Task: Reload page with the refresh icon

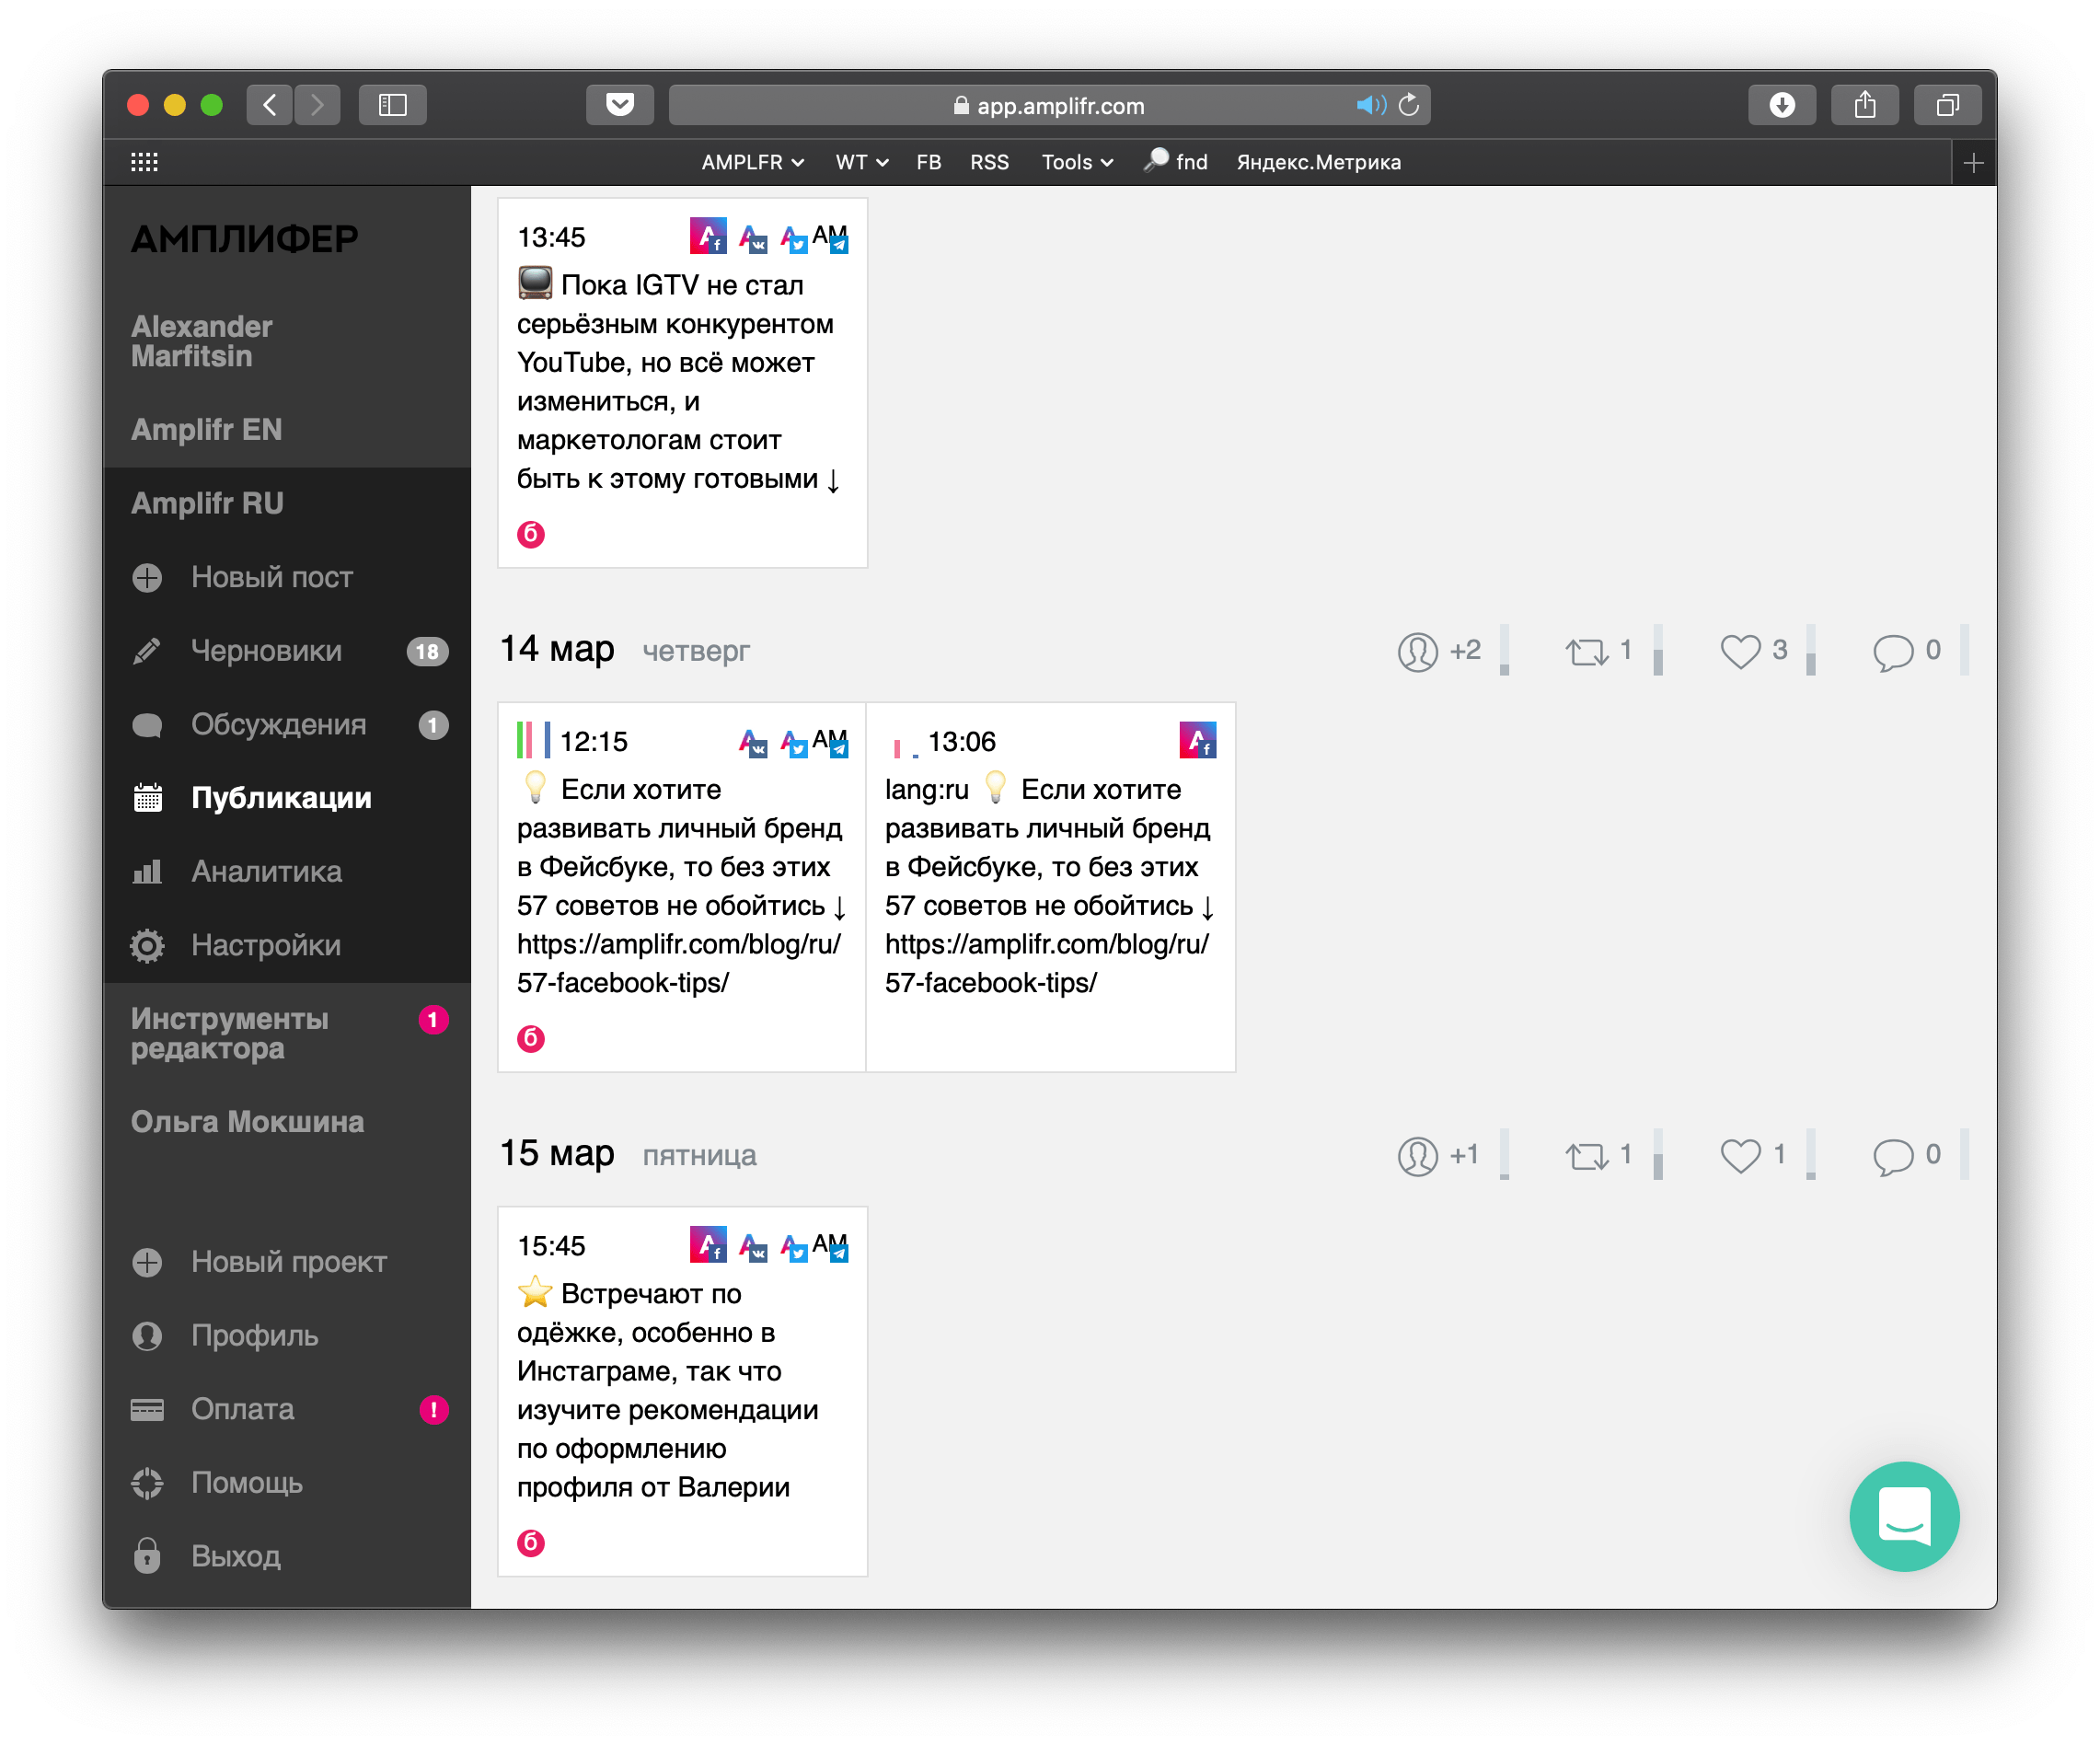Action: (1409, 105)
